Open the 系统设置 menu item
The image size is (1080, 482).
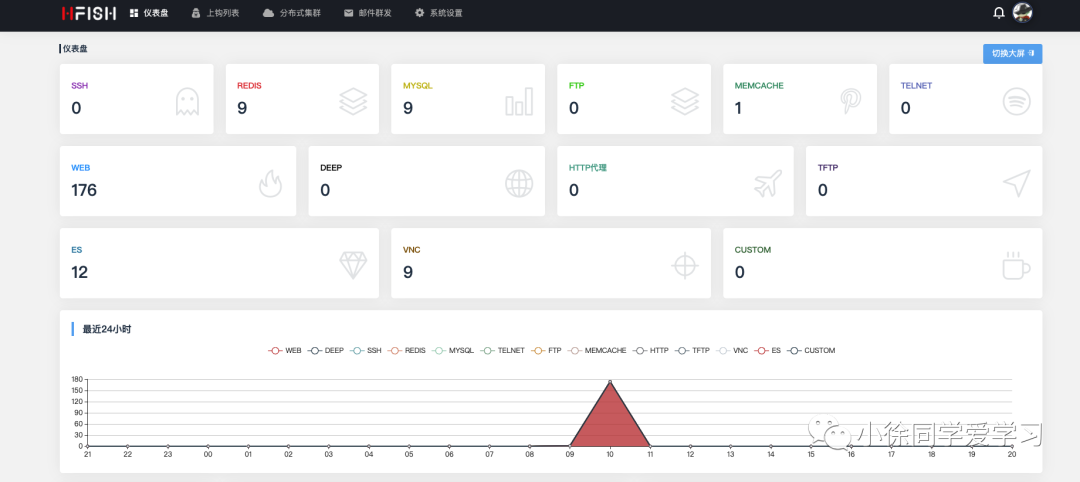coord(439,13)
